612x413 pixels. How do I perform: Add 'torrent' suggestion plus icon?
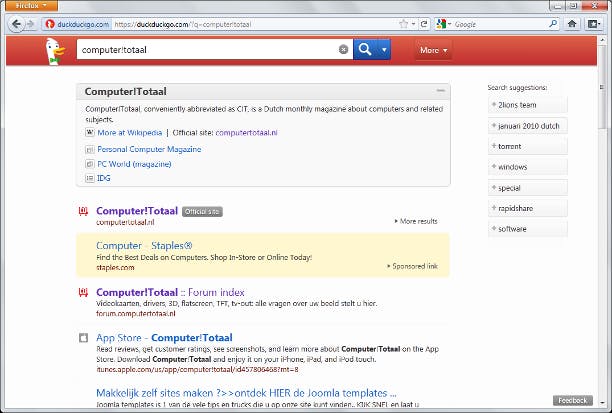coord(494,146)
